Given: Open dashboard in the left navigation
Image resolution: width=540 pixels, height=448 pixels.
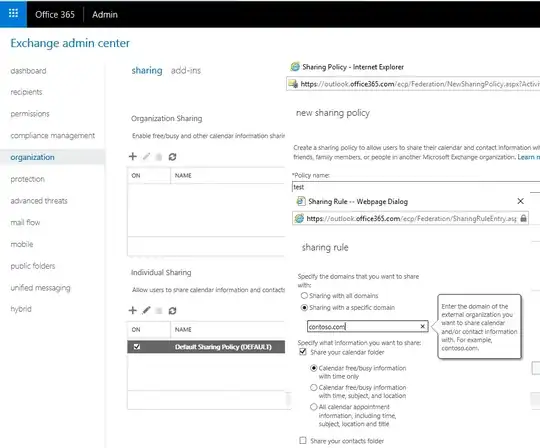Looking at the screenshot, I should (x=28, y=71).
